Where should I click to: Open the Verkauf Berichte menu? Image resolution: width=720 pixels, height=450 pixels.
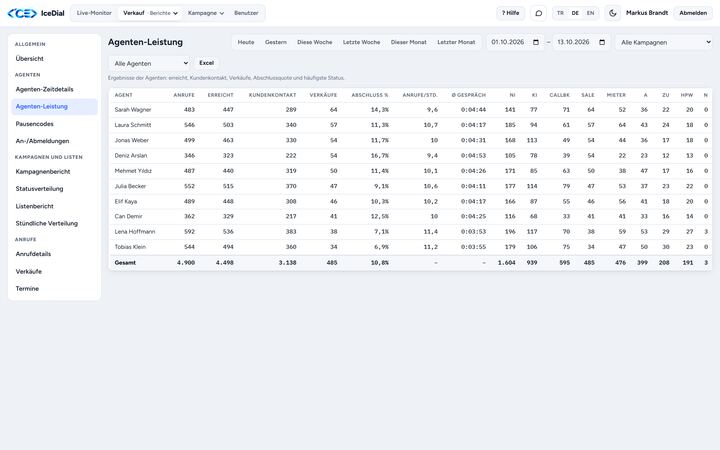[x=150, y=13]
